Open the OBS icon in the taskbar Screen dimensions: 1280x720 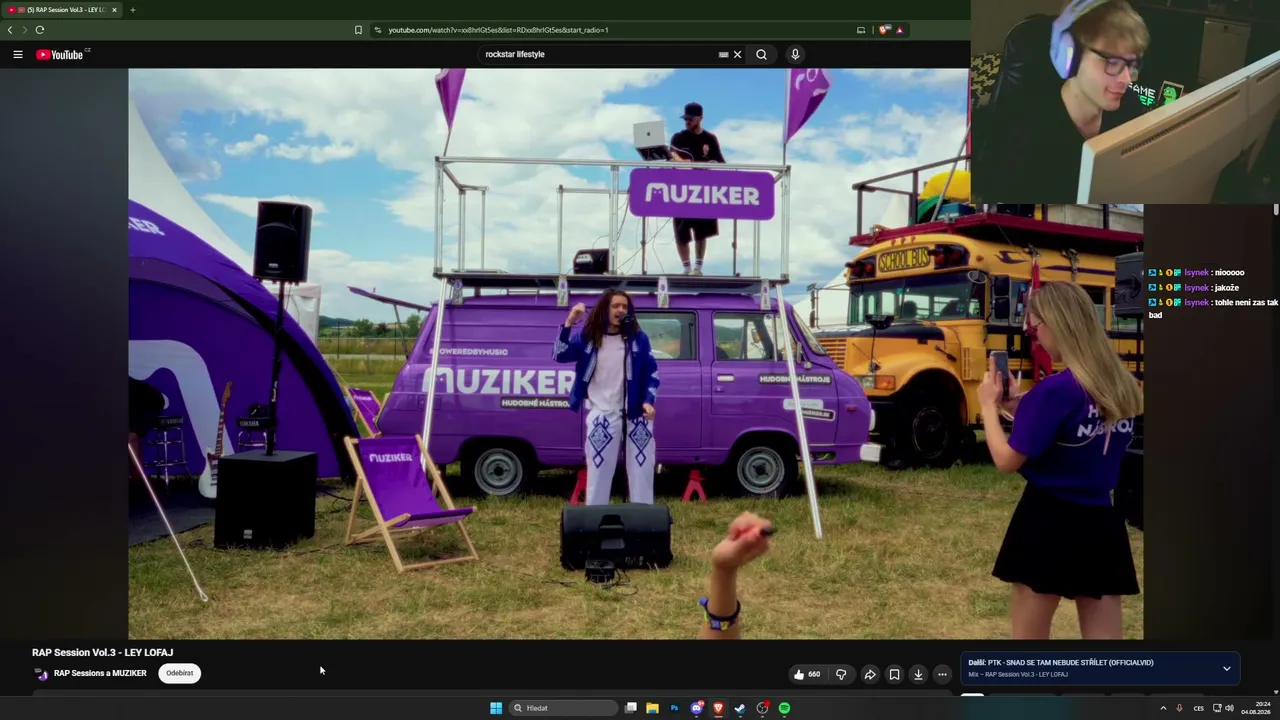tap(762, 708)
